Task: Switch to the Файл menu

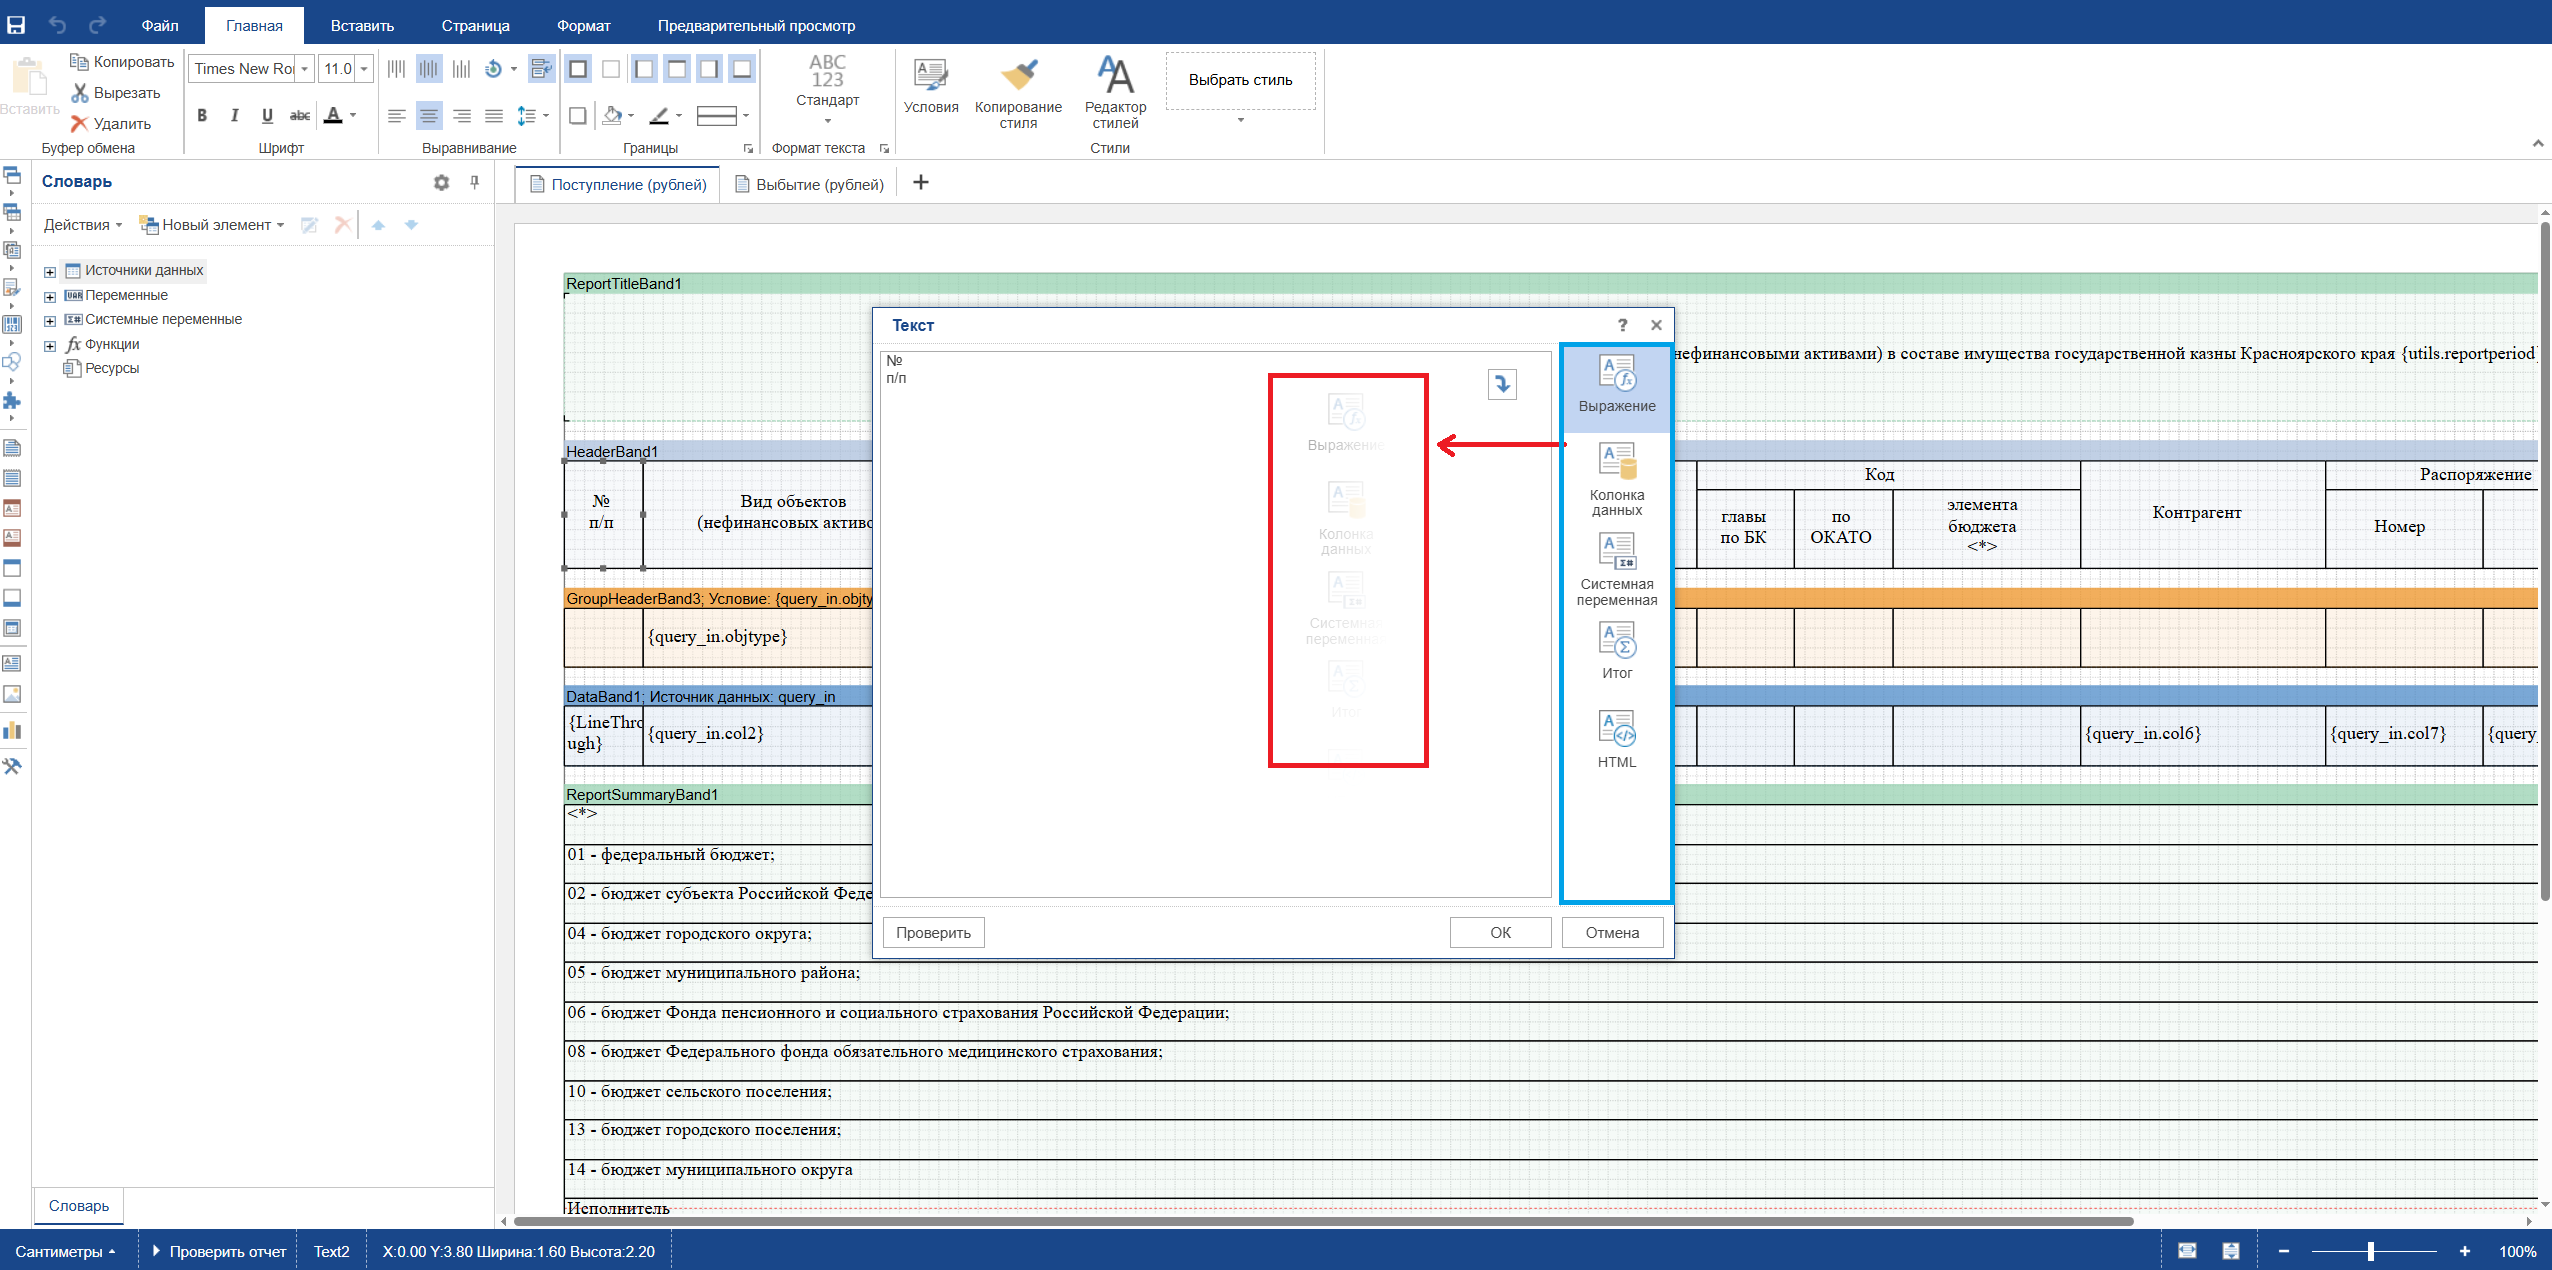Action: pos(160,26)
